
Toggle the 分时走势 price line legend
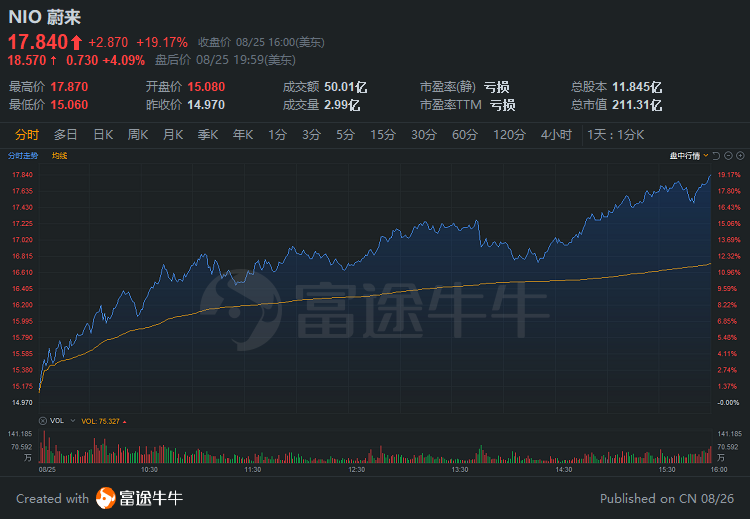(x=23, y=156)
